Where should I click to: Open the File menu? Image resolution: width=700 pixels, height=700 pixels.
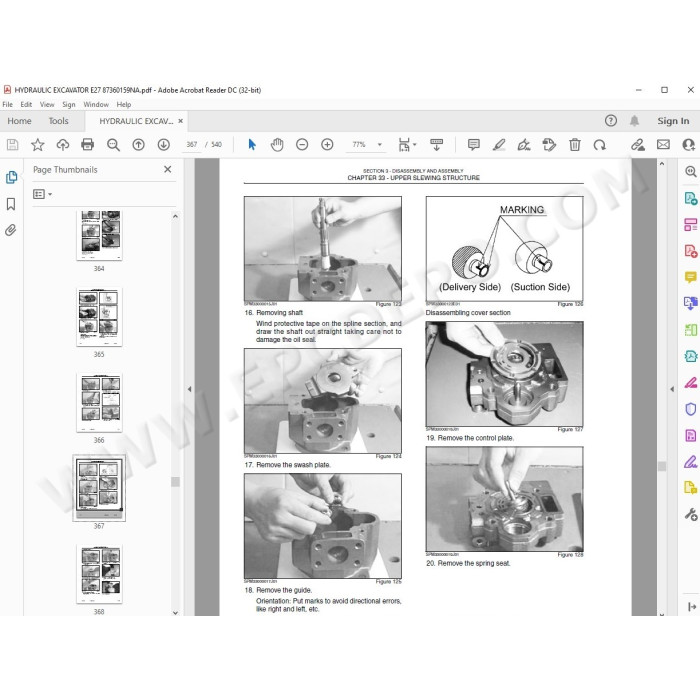click(8, 104)
